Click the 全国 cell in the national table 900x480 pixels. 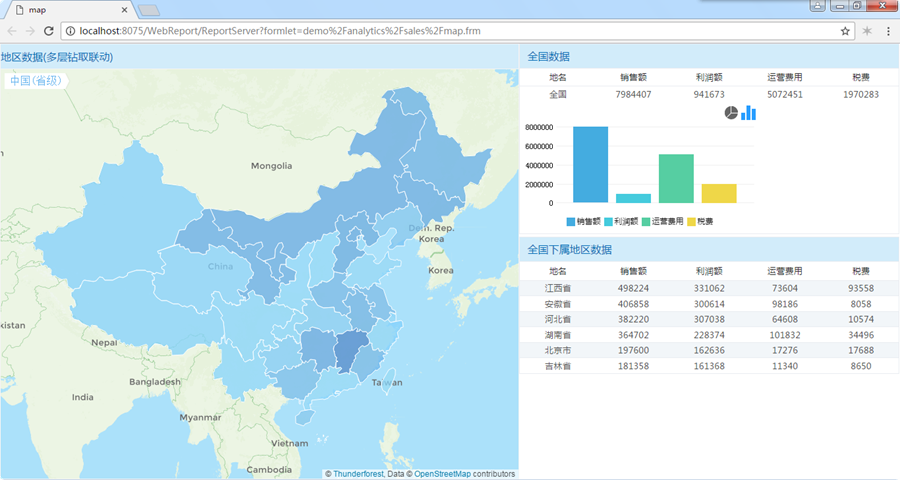point(558,94)
